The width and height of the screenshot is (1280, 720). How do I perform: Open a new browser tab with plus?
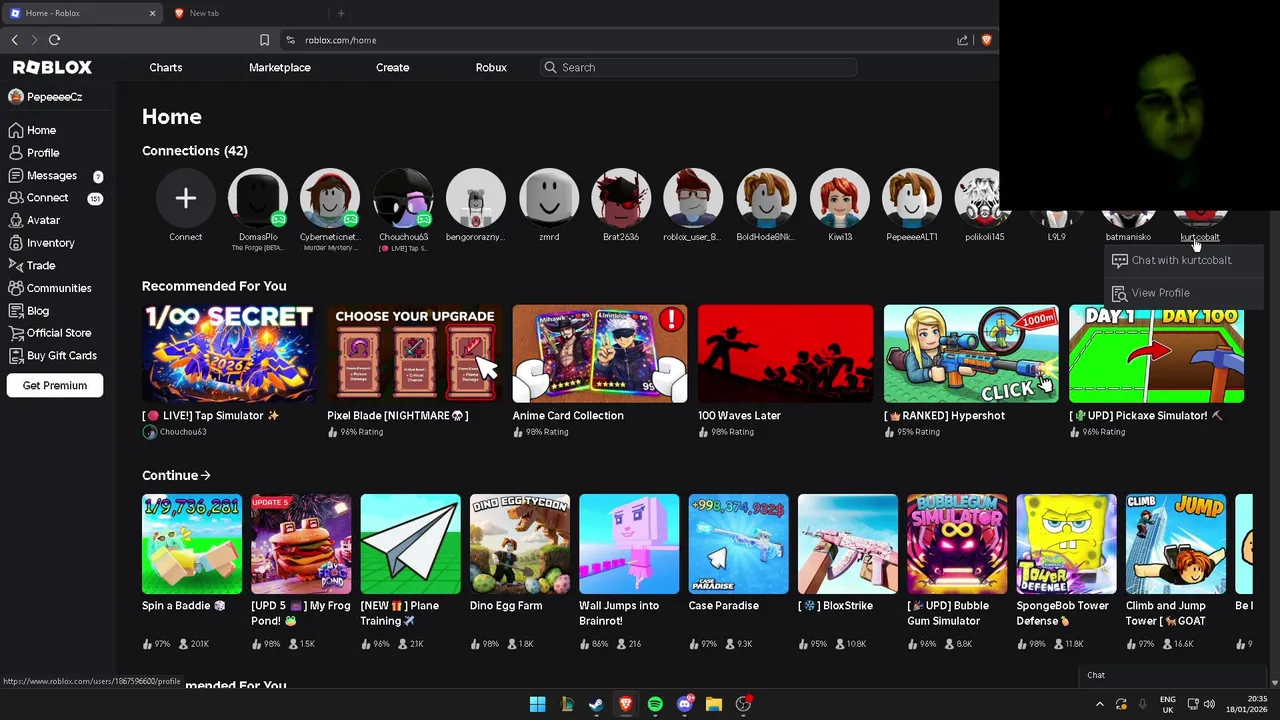(341, 13)
